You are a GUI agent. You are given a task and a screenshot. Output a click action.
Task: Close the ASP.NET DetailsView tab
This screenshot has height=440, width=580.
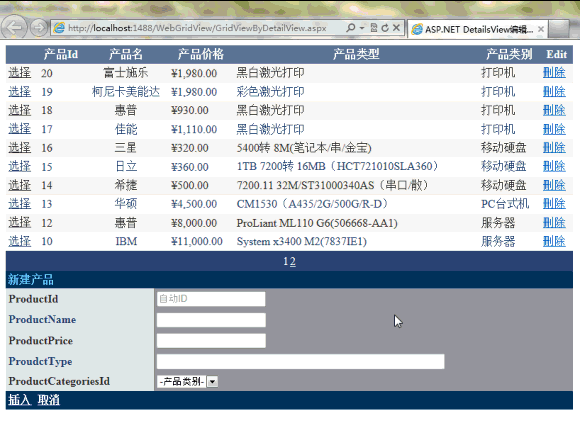click(540, 29)
